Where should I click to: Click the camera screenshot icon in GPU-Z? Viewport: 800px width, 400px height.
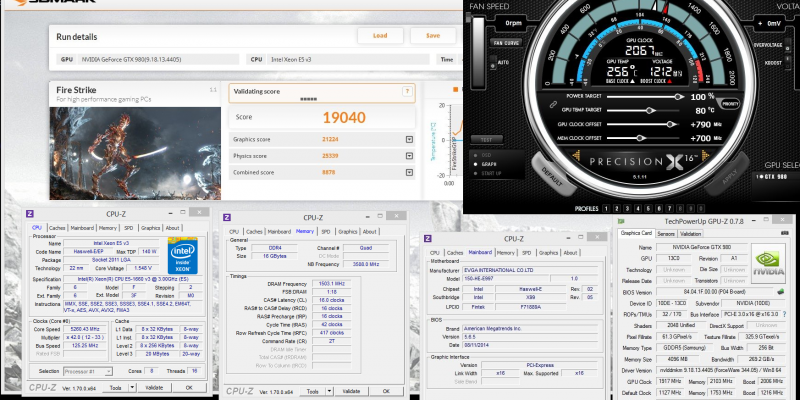tap(784, 233)
